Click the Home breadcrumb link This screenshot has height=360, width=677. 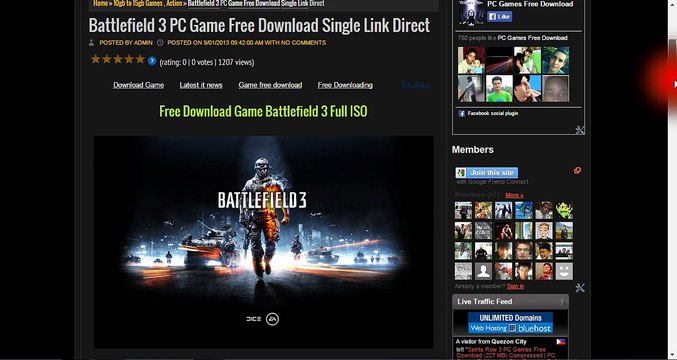click(x=100, y=3)
